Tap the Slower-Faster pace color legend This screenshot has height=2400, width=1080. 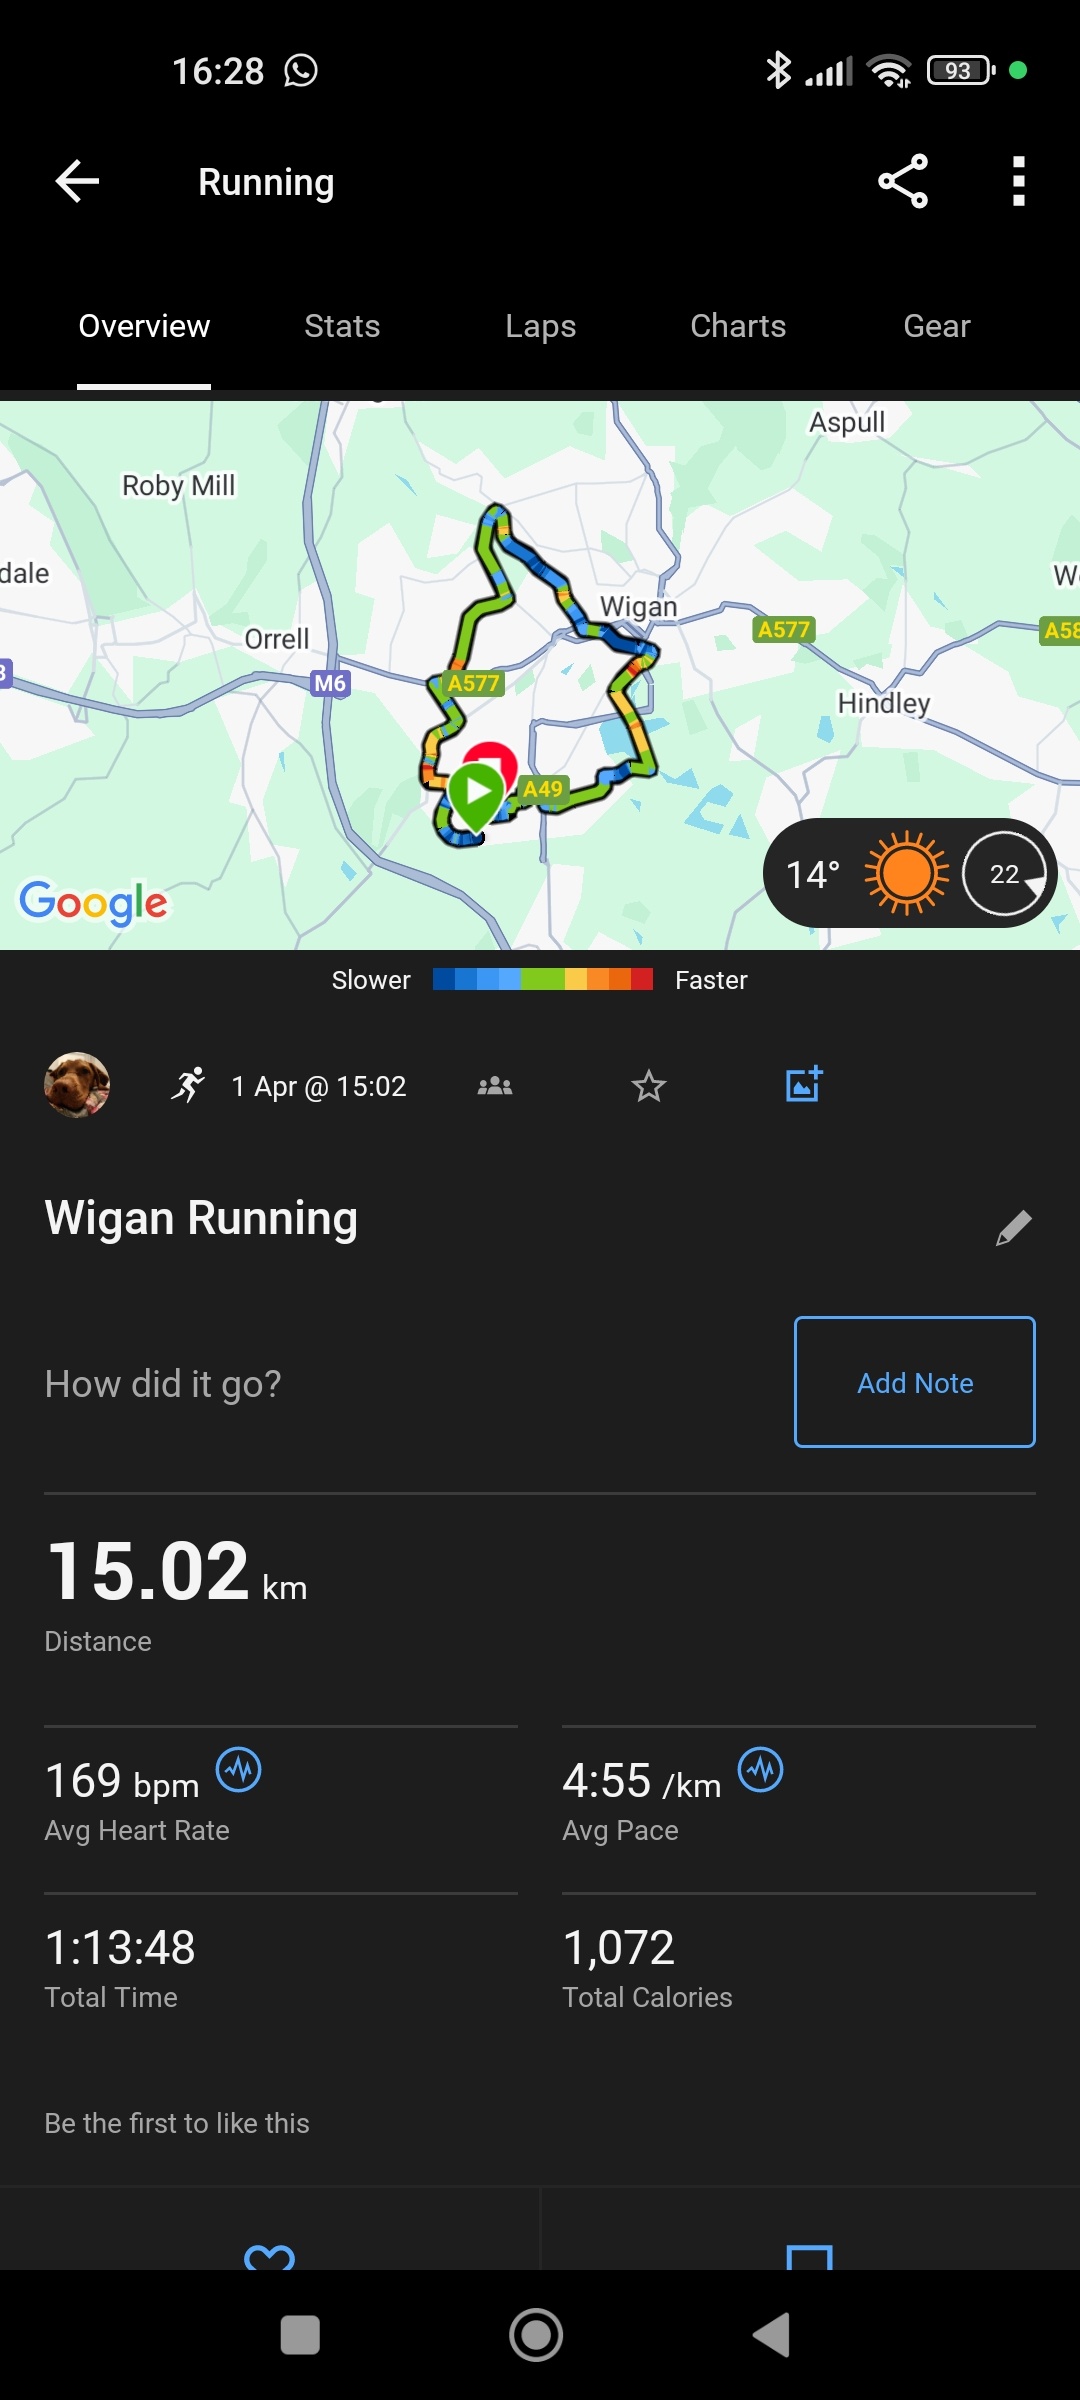541,980
